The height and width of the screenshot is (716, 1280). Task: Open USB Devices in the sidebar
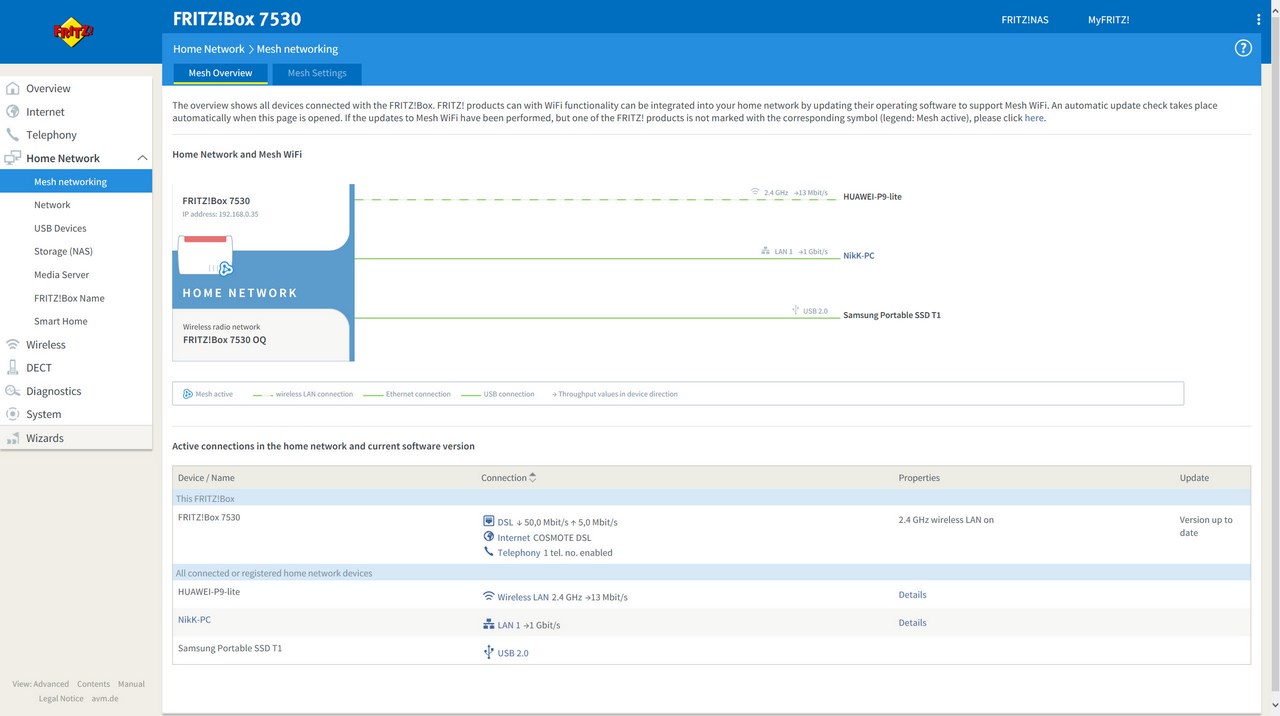coord(60,228)
